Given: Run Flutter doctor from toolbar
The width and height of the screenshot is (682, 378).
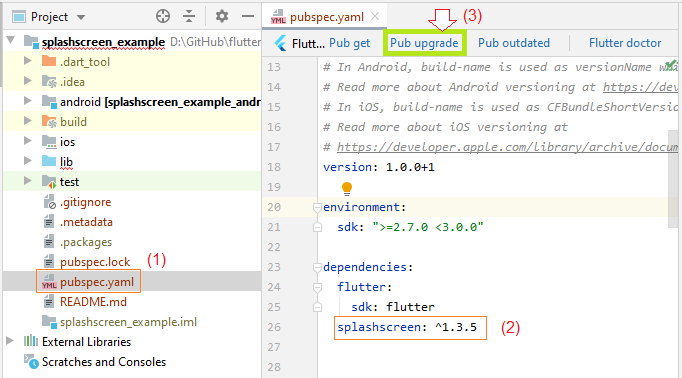Looking at the screenshot, I should tap(625, 43).
